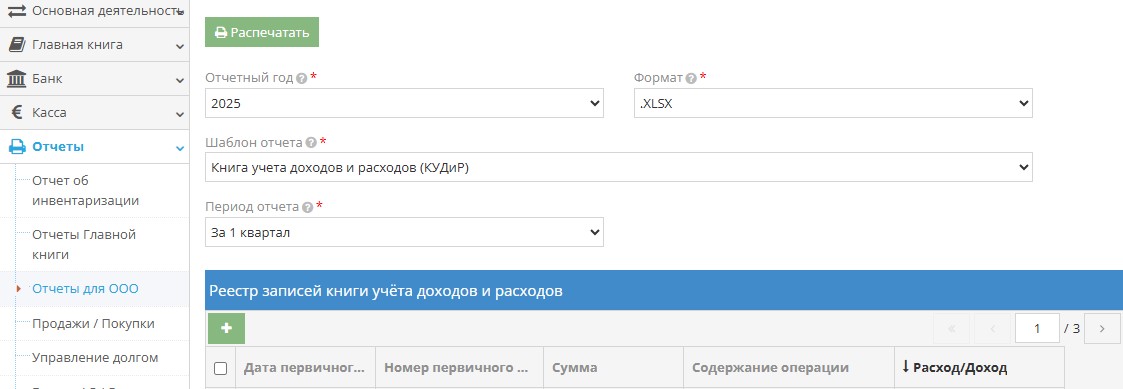Click the Банк menu label
This screenshot has width=1123, height=389.
click(x=47, y=79)
